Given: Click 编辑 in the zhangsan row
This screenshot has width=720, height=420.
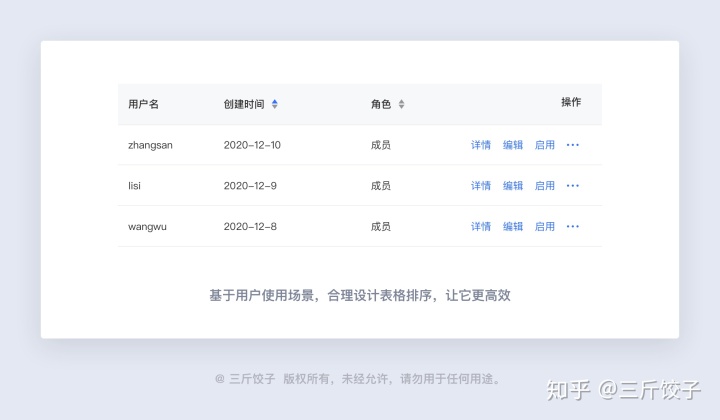Looking at the screenshot, I should (x=513, y=145).
